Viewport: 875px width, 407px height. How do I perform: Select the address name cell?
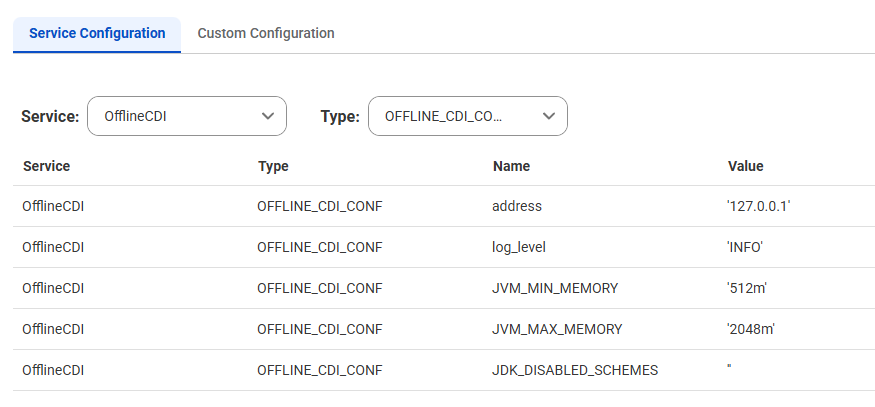[x=517, y=207]
